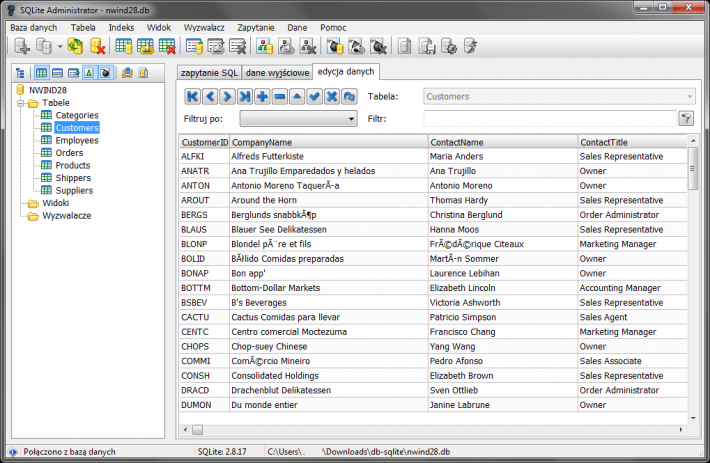710x463 pixels.
Task: Click the ContactTitle column header
Action: (633, 142)
